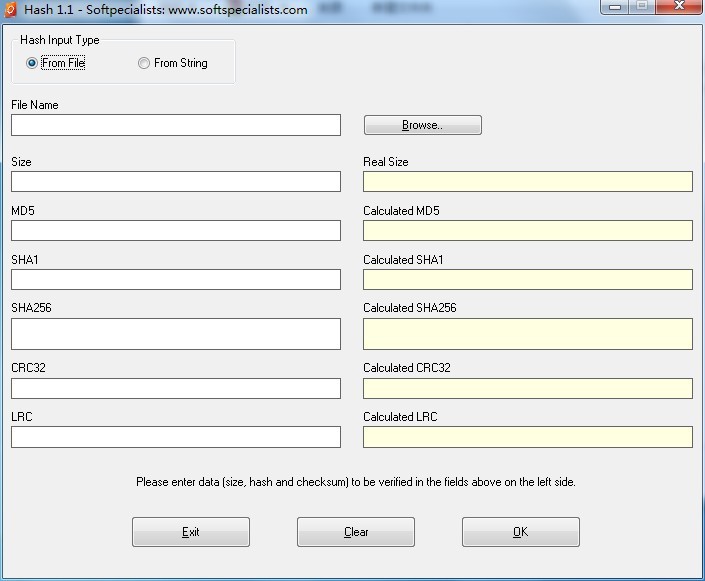Click the Calculated SHA256 output box
The height and width of the screenshot is (581, 705).
(x=527, y=334)
